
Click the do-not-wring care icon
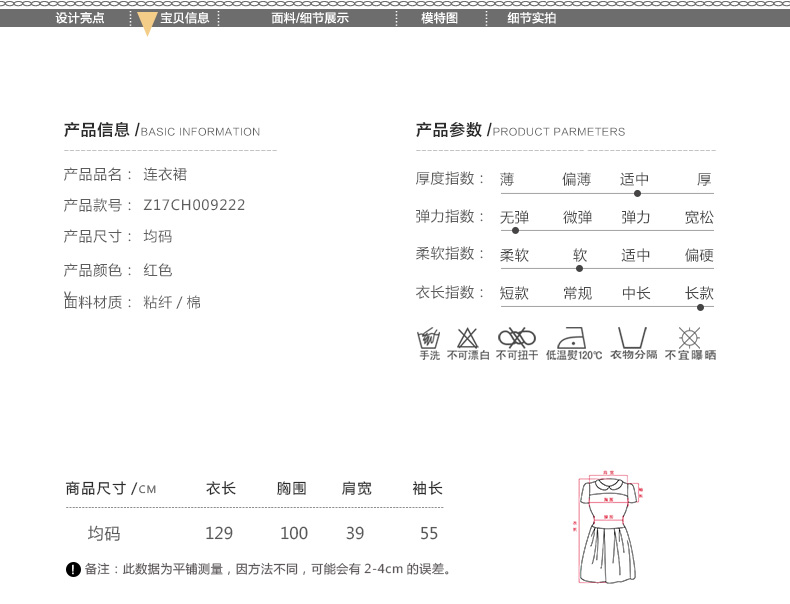[x=517, y=337]
